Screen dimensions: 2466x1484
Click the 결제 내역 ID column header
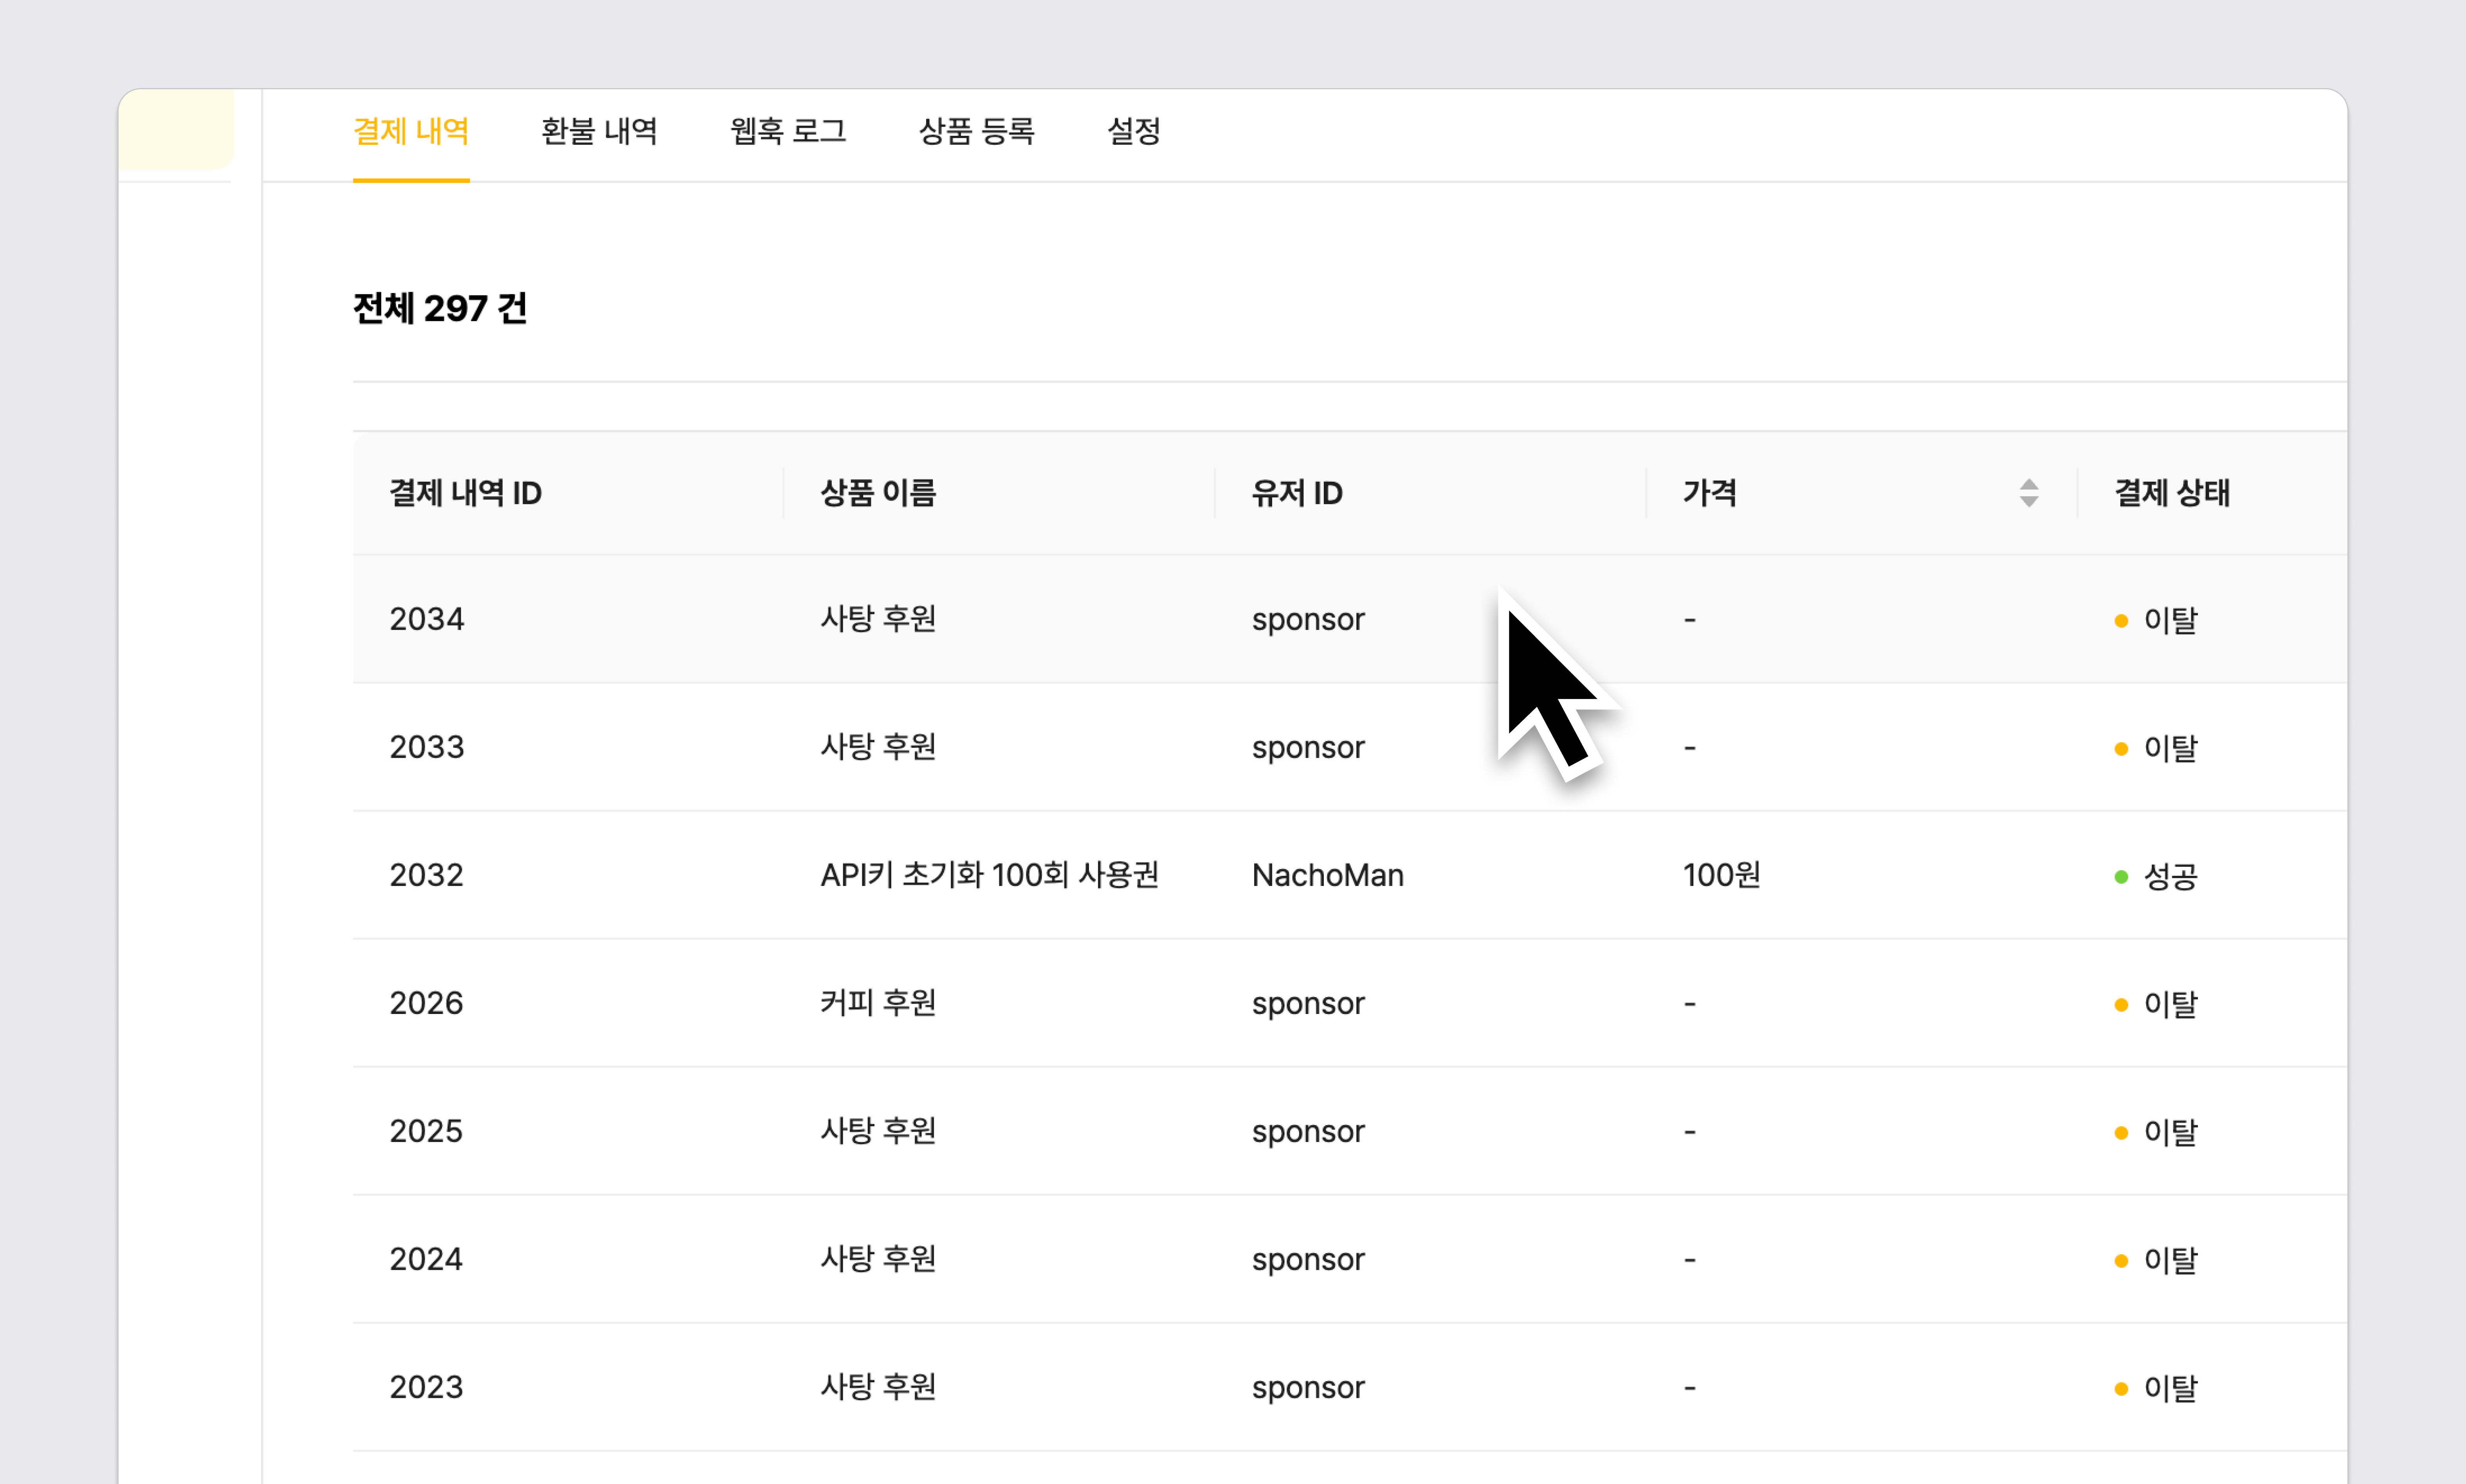tap(465, 493)
